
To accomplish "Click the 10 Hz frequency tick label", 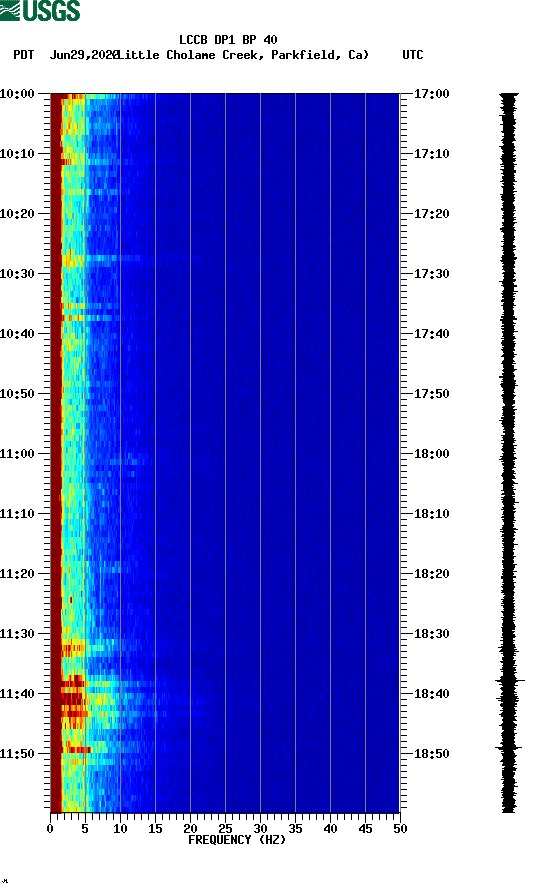I will 120,829.
